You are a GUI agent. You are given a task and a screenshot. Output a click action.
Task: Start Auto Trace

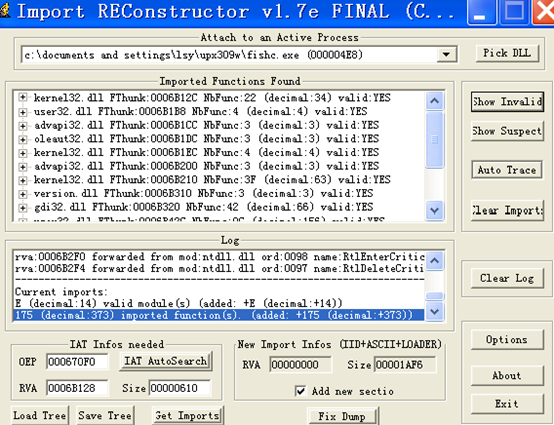[x=507, y=170]
